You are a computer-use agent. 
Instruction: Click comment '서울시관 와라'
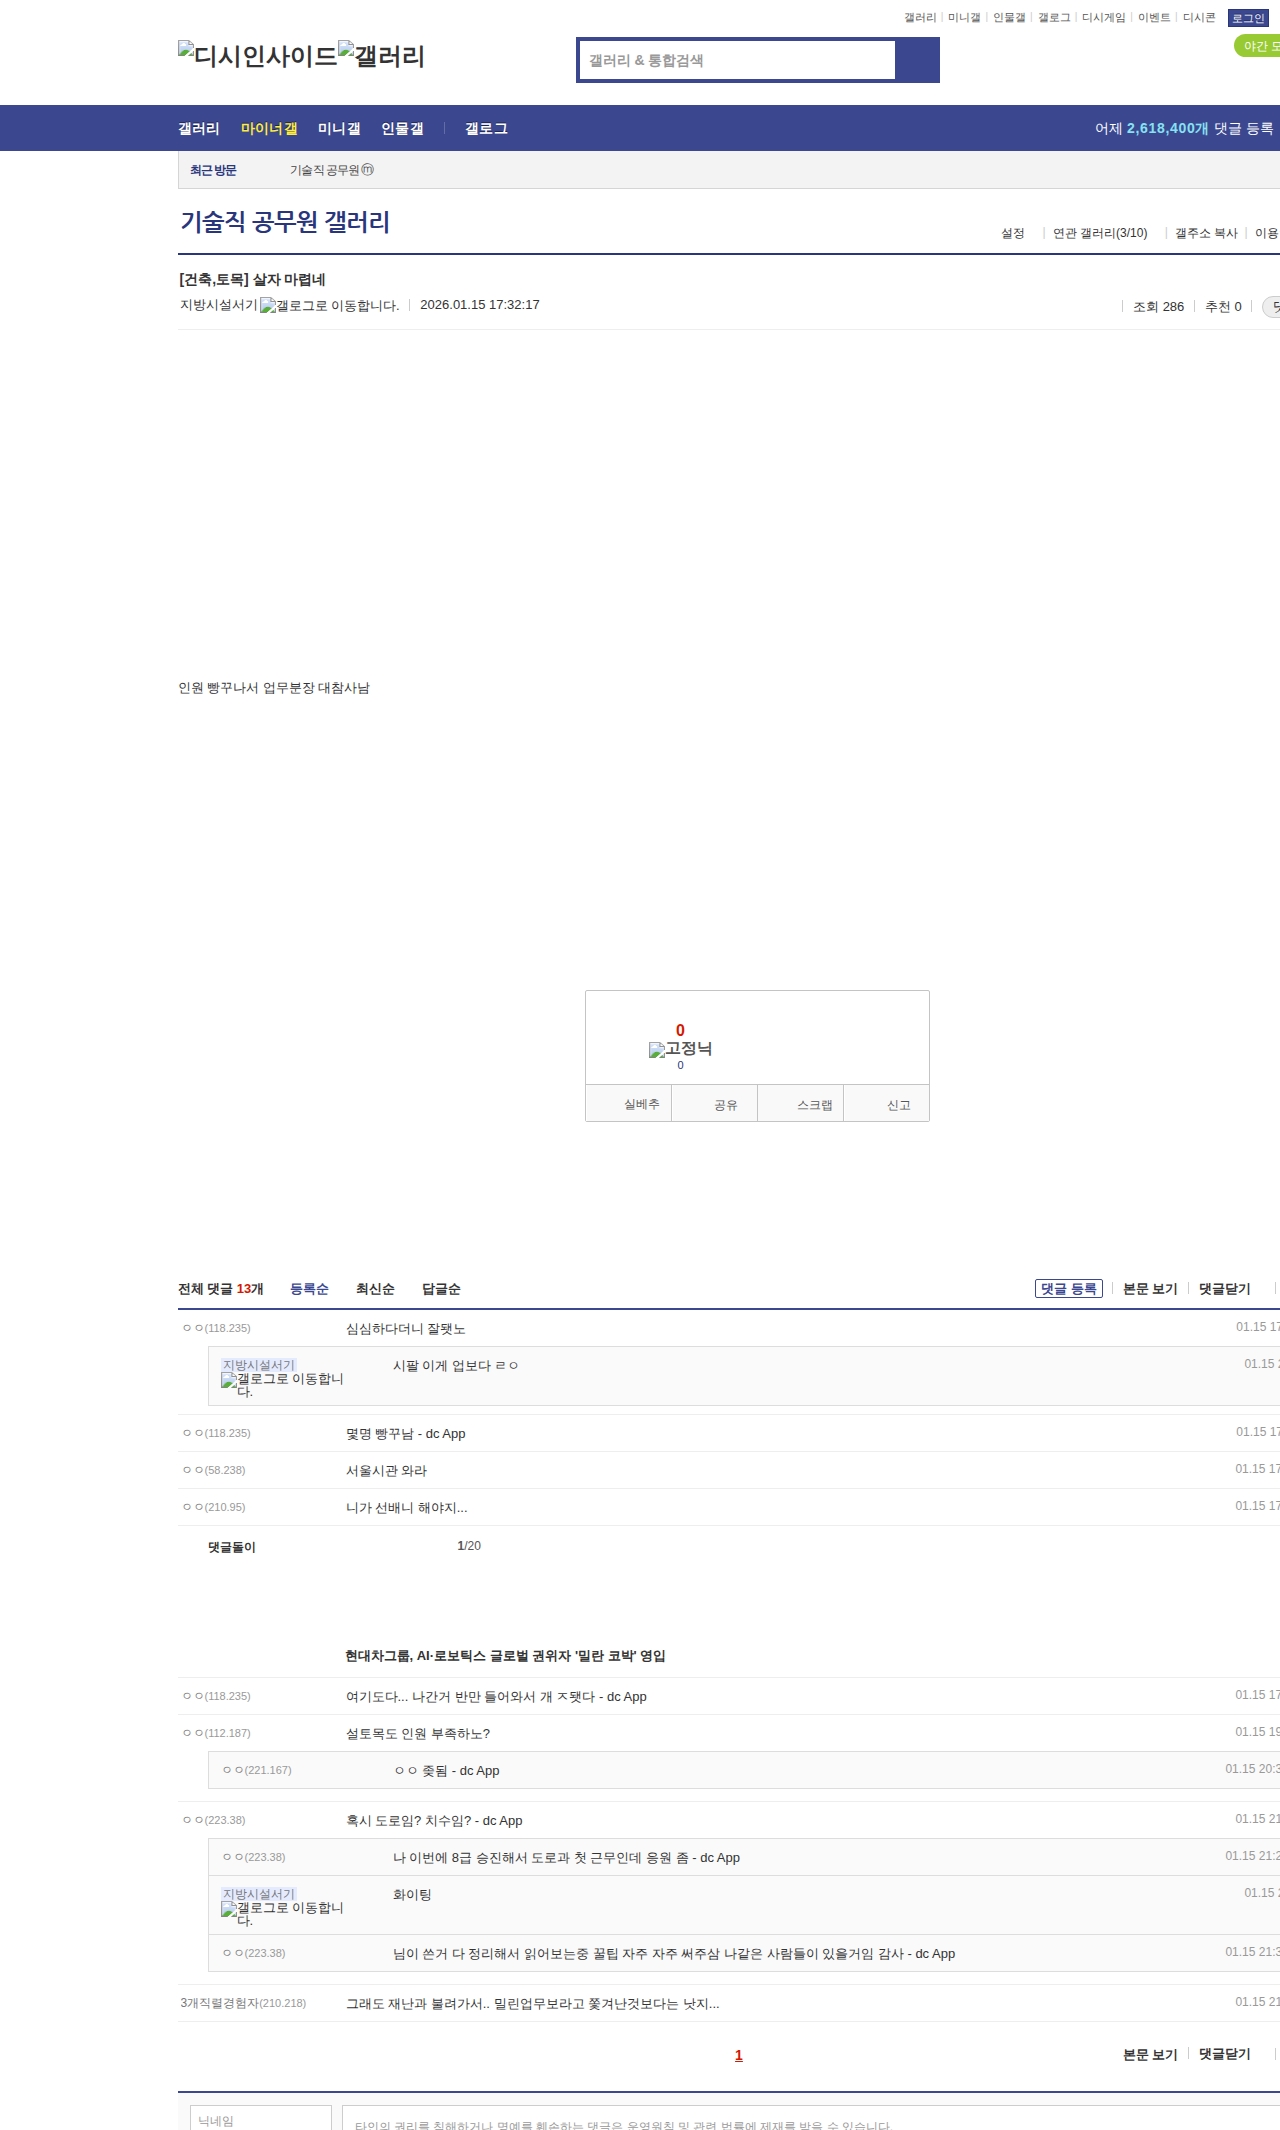386,1471
